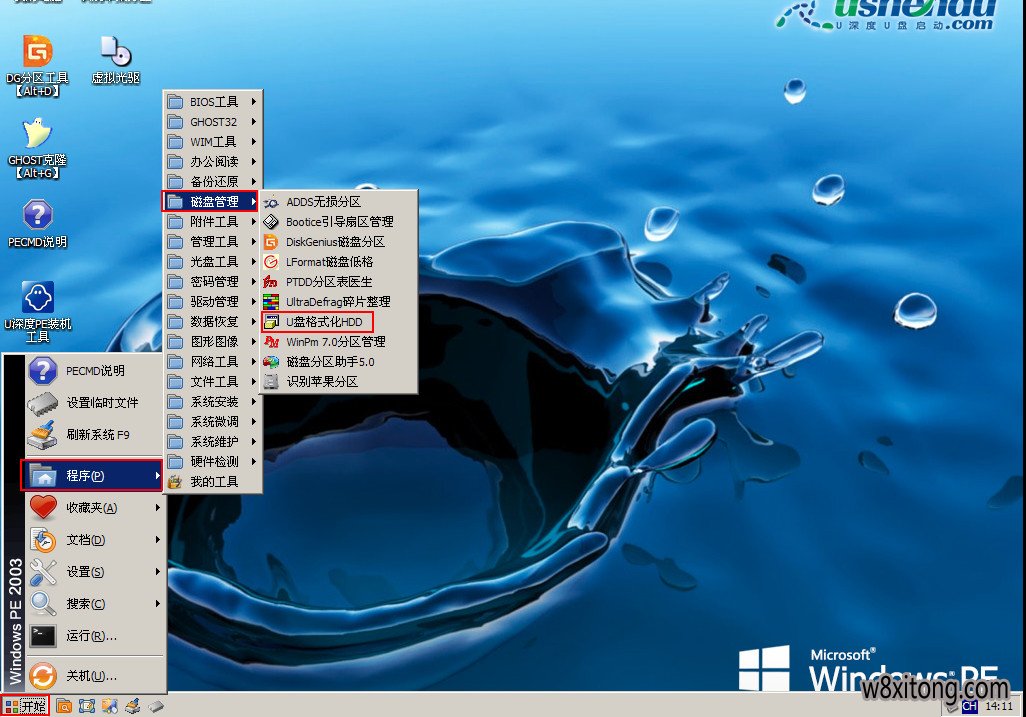The width and height of the screenshot is (1026, 717).
Task: Expand the 备份还原 submenu
Action: 213,181
